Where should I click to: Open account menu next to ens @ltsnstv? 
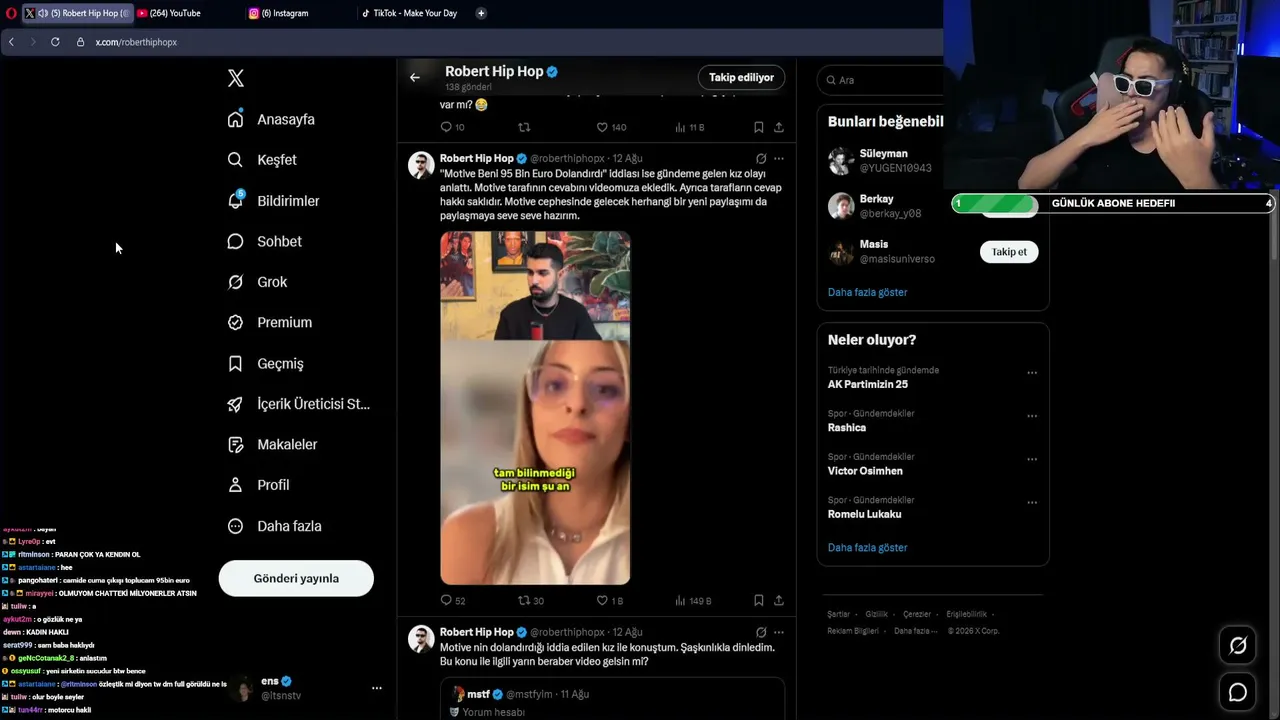point(376,688)
